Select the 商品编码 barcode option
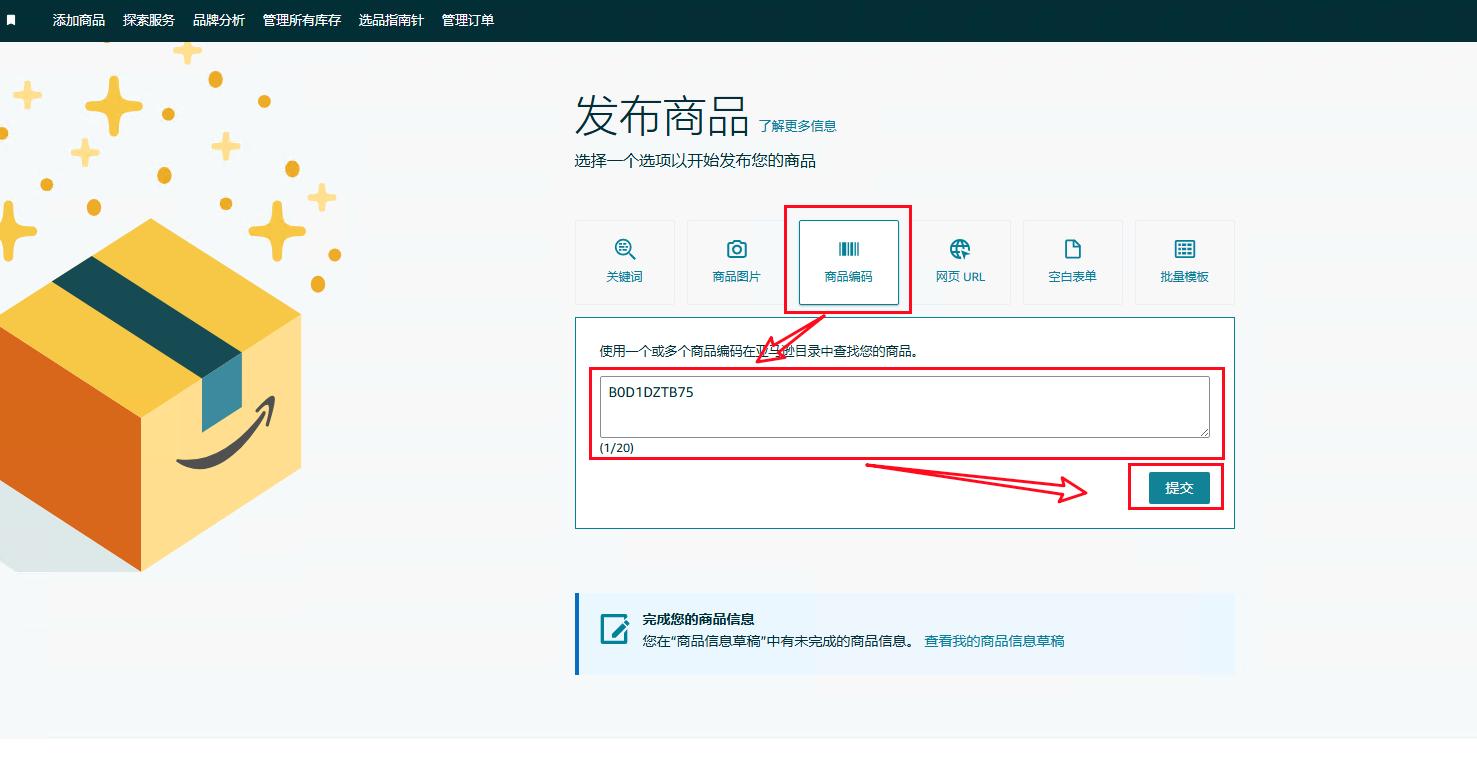The image size is (1477, 759). (x=848, y=262)
